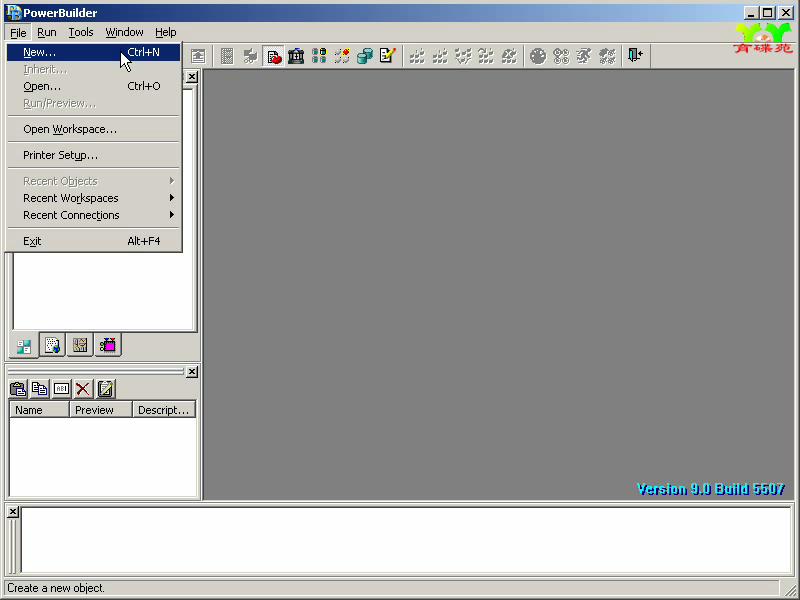The image size is (800, 600).
Task: Click the Clip window red X delete icon
Action: [x=83, y=389]
